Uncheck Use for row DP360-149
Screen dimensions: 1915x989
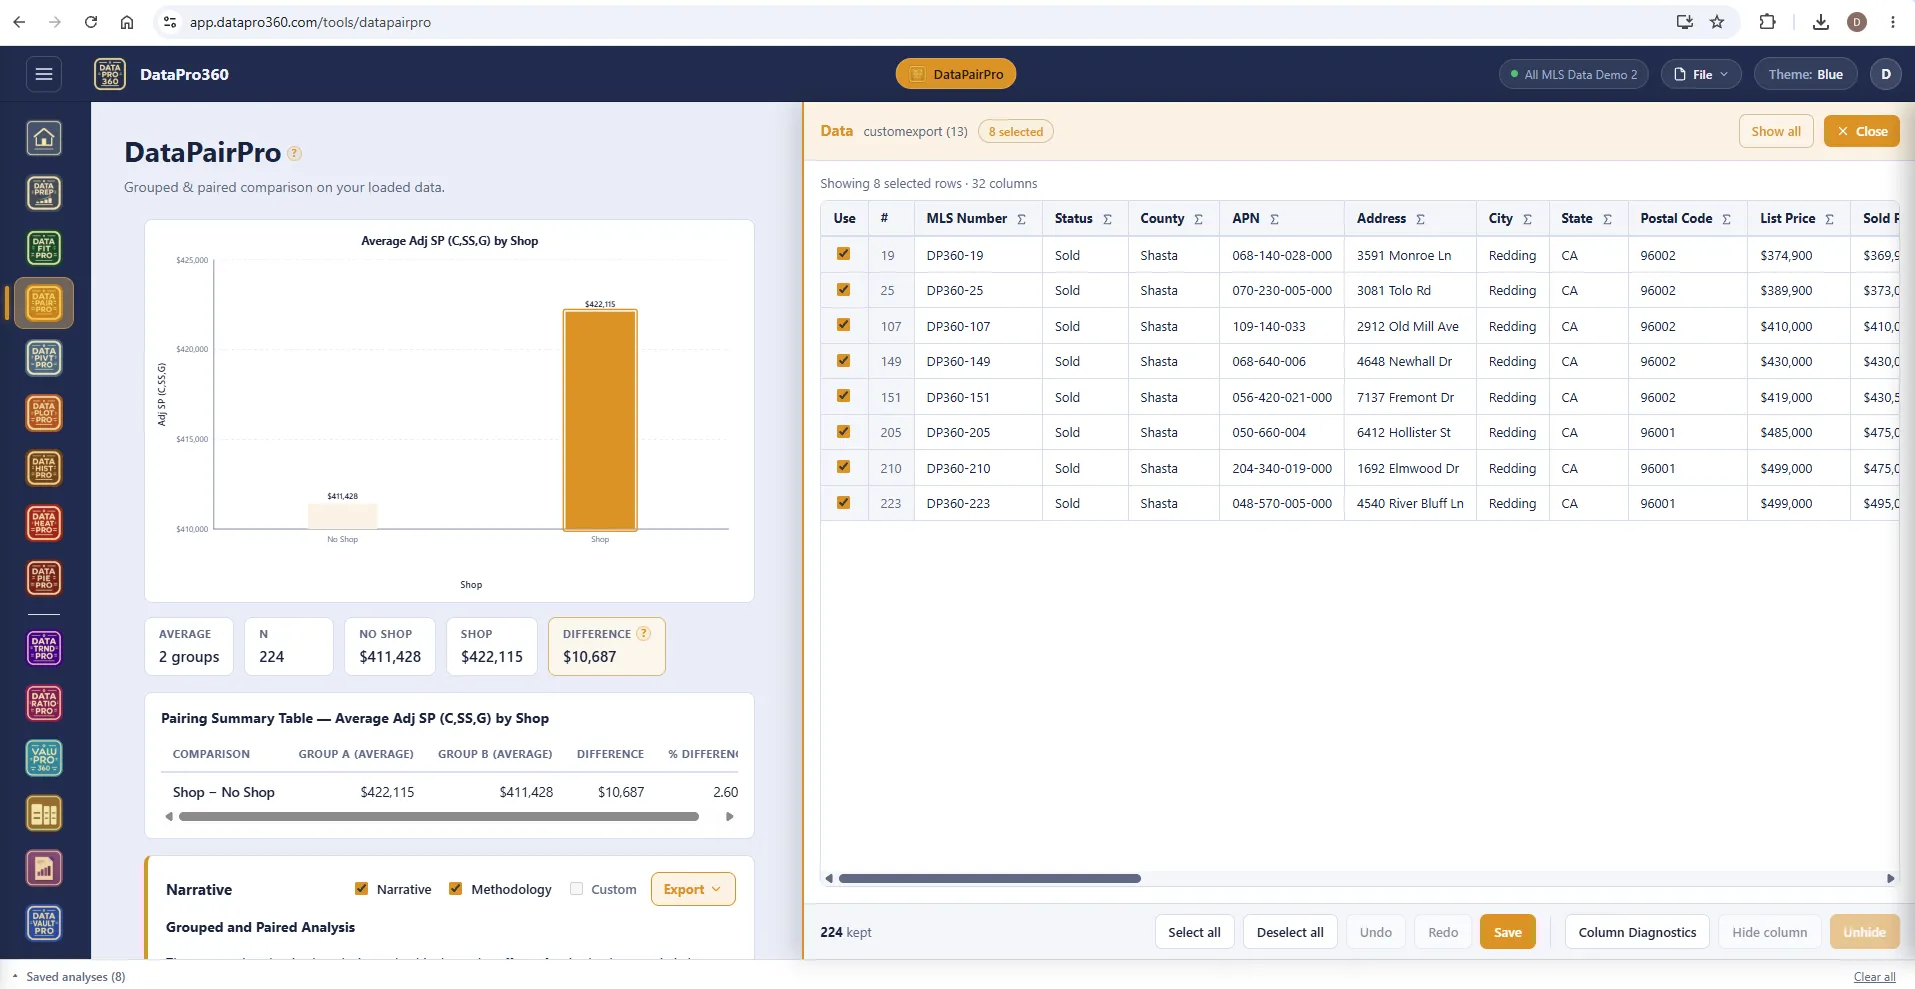[843, 361]
